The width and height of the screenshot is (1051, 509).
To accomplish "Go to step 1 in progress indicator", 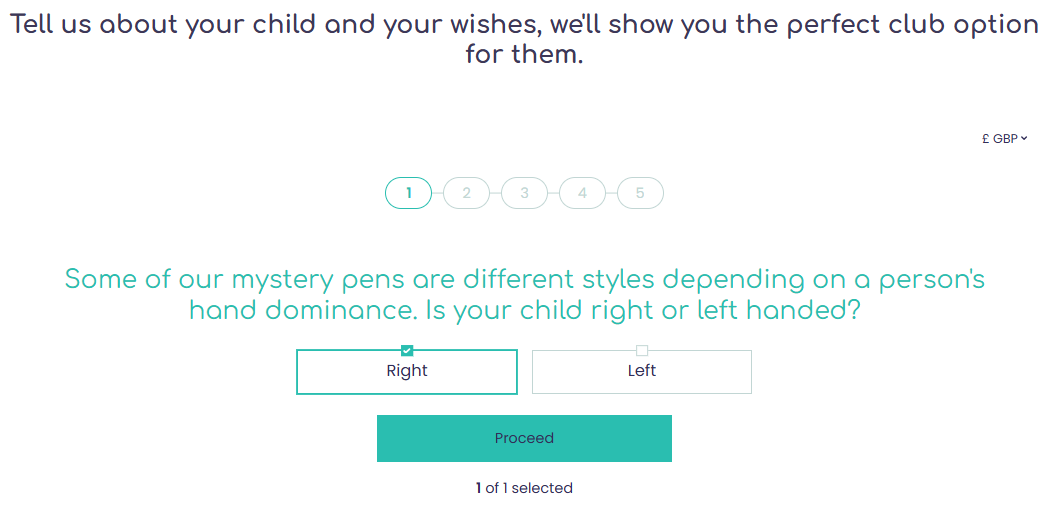I will pos(408,193).
